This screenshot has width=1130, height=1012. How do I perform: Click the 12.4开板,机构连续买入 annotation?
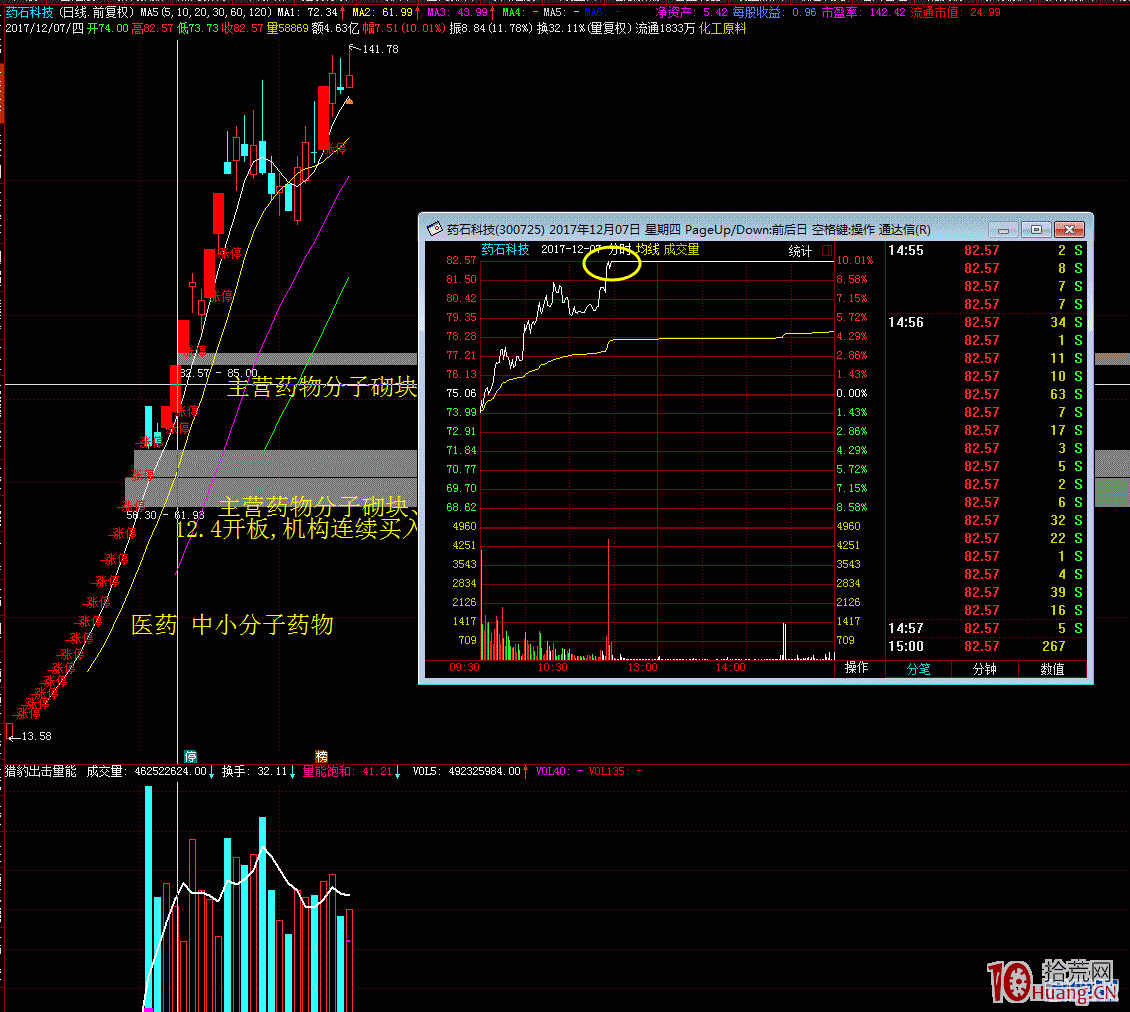(296, 528)
